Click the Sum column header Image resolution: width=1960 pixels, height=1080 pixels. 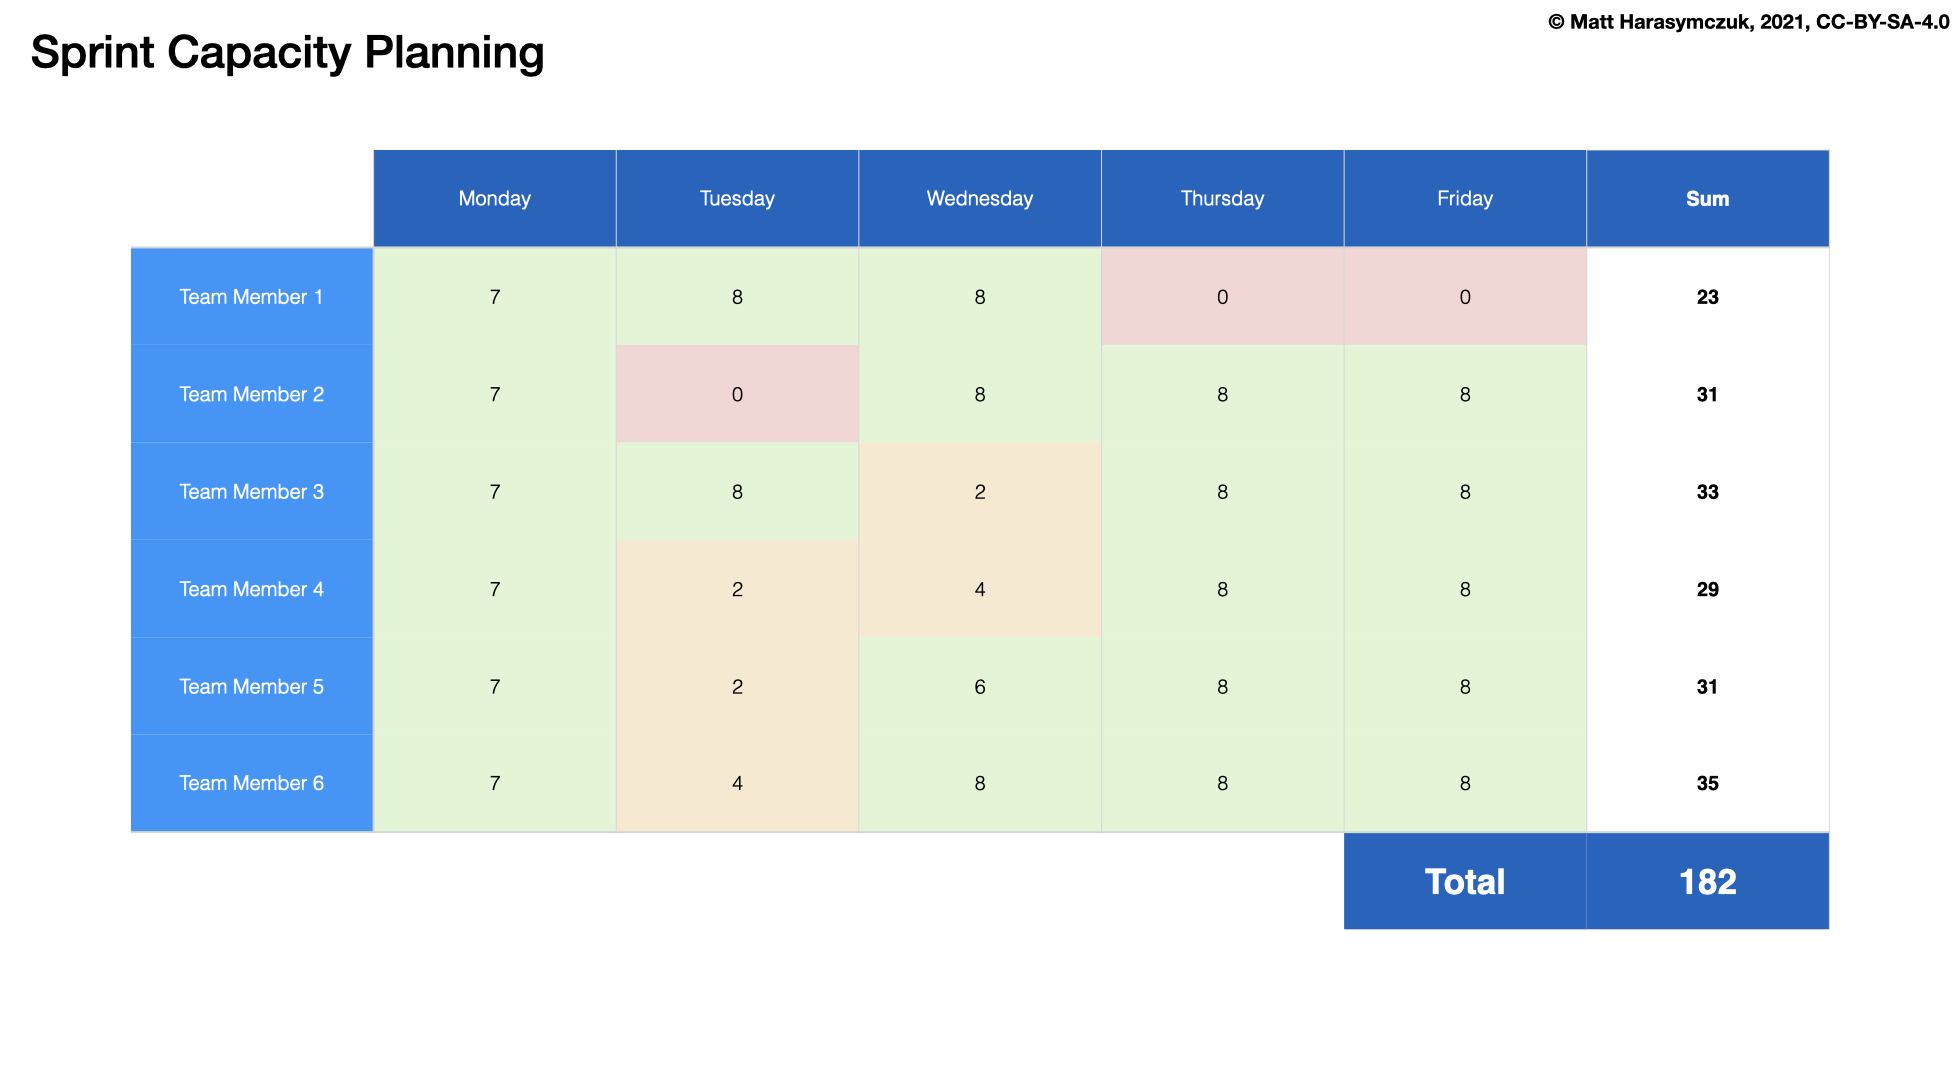click(x=1707, y=198)
